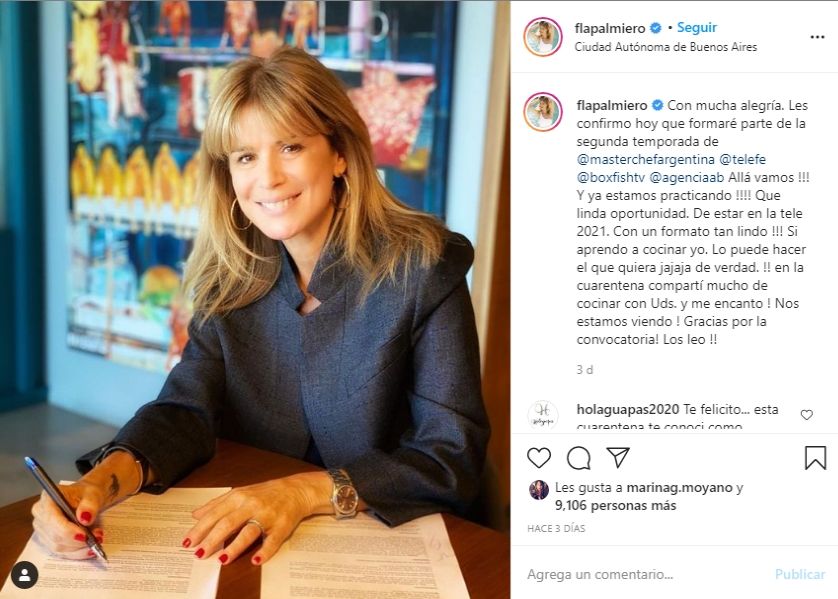
Task: Save the post with the bookmark icon
Action: click(x=815, y=458)
